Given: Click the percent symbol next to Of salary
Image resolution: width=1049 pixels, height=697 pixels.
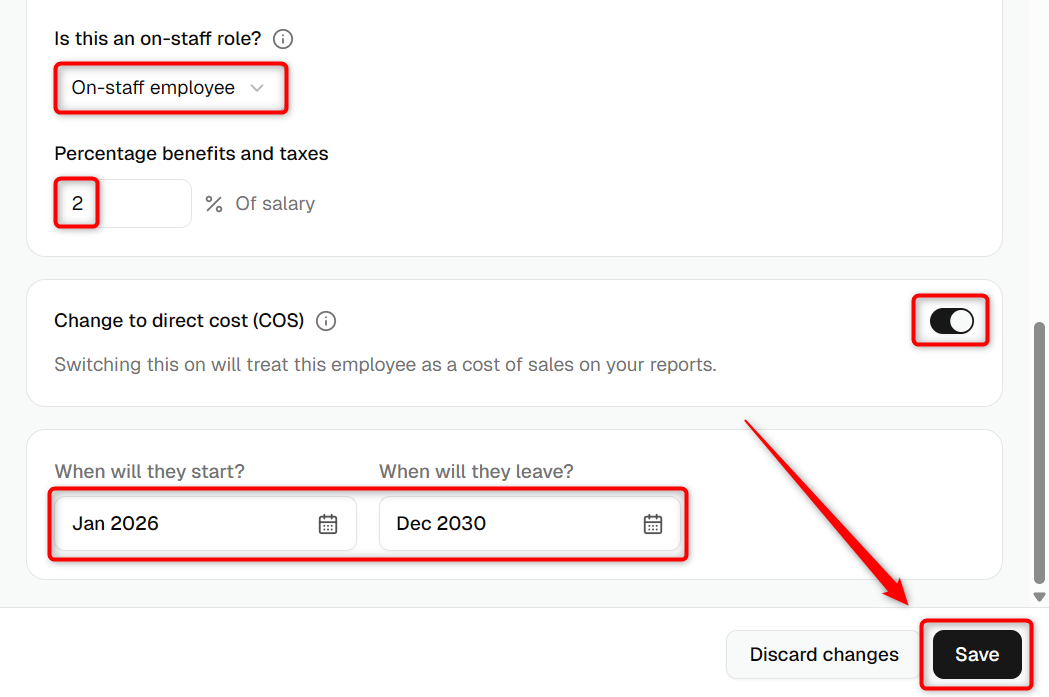Looking at the screenshot, I should (x=213, y=204).
